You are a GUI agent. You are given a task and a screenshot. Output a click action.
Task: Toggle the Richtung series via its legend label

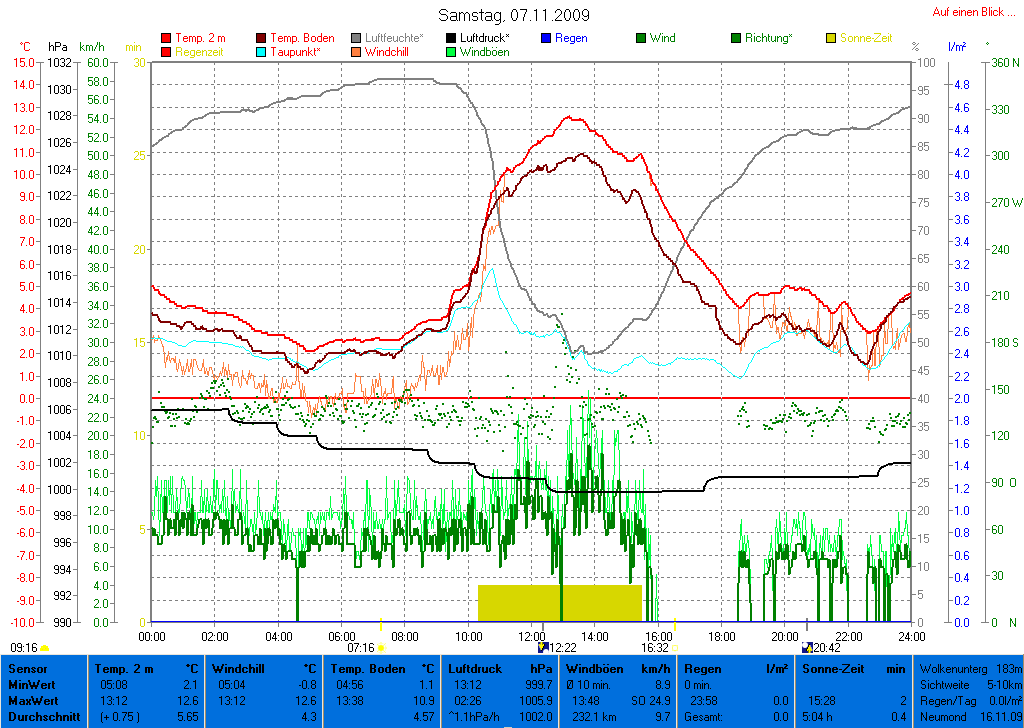pos(768,38)
